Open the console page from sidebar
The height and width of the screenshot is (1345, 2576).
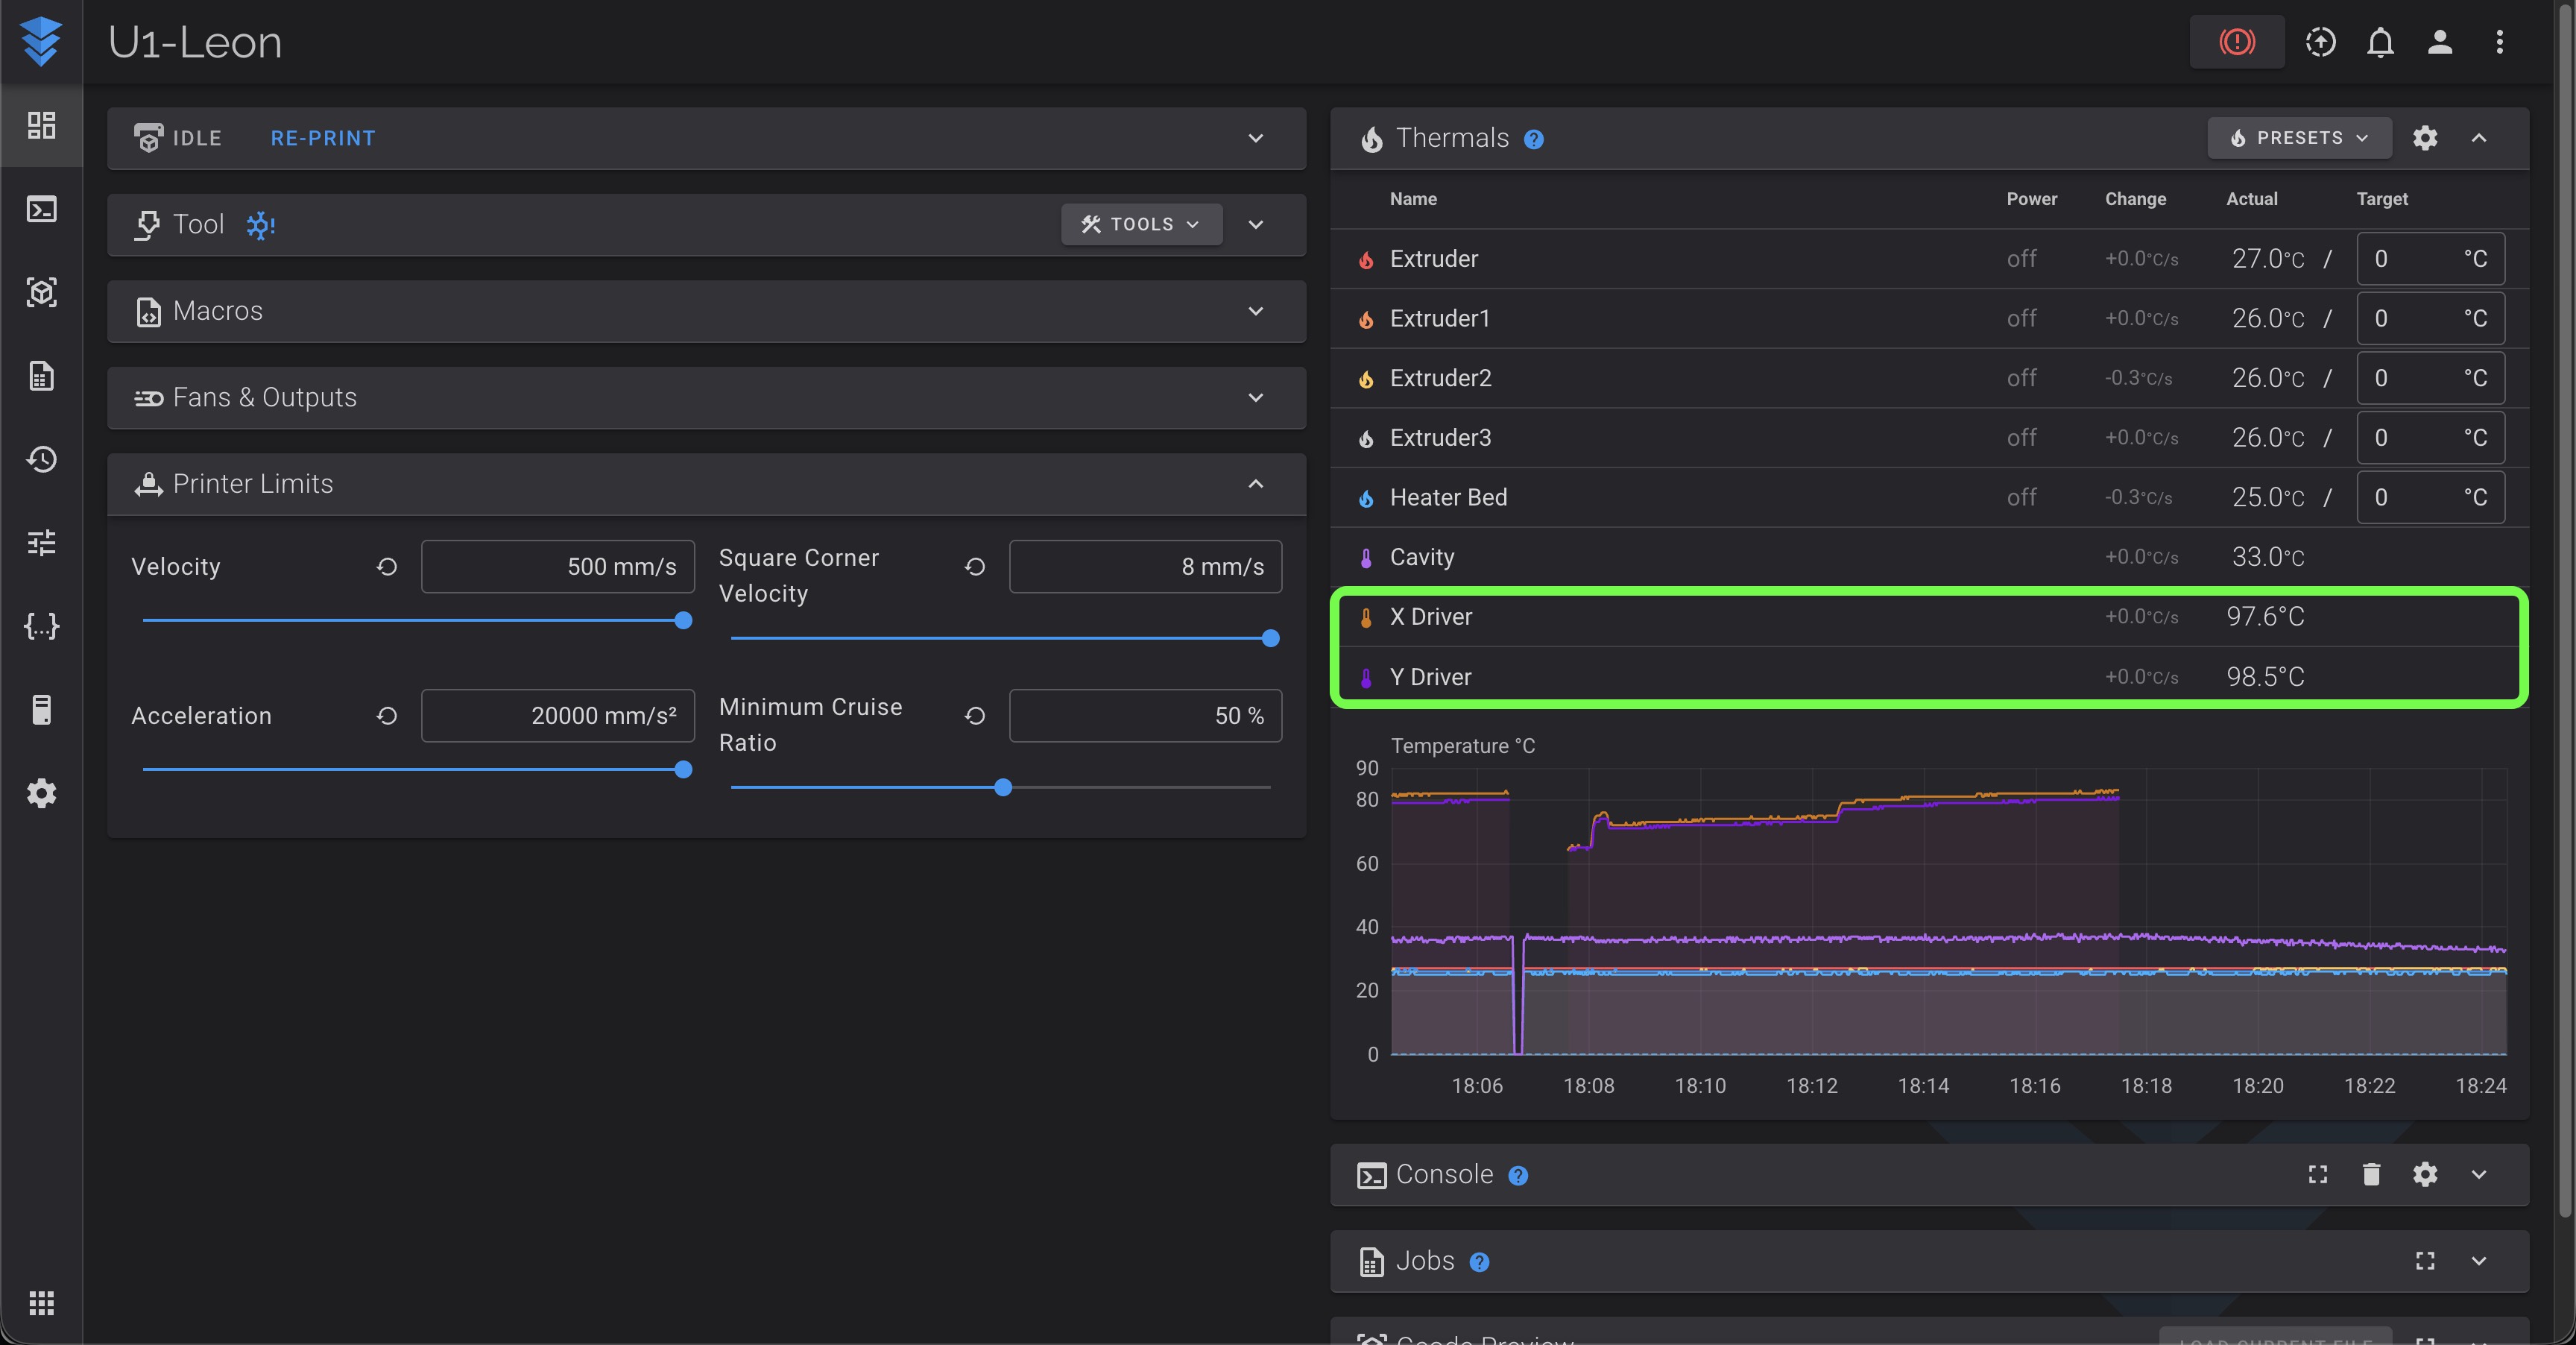click(x=41, y=209)
